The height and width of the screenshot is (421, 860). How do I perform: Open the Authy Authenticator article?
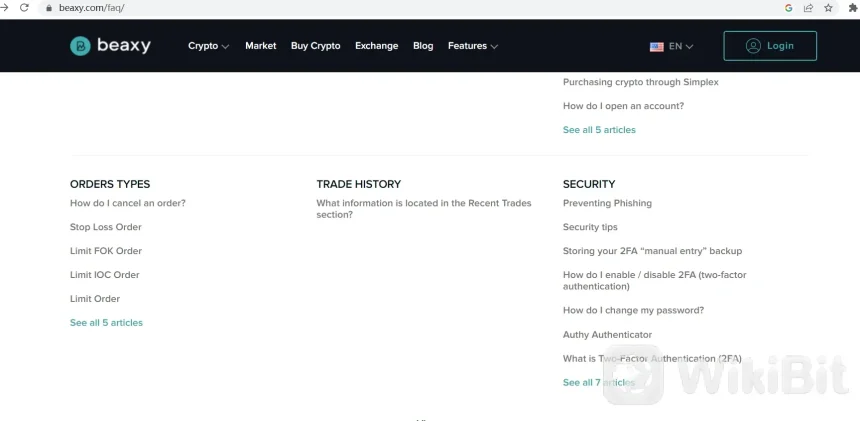tap(607, 335)
